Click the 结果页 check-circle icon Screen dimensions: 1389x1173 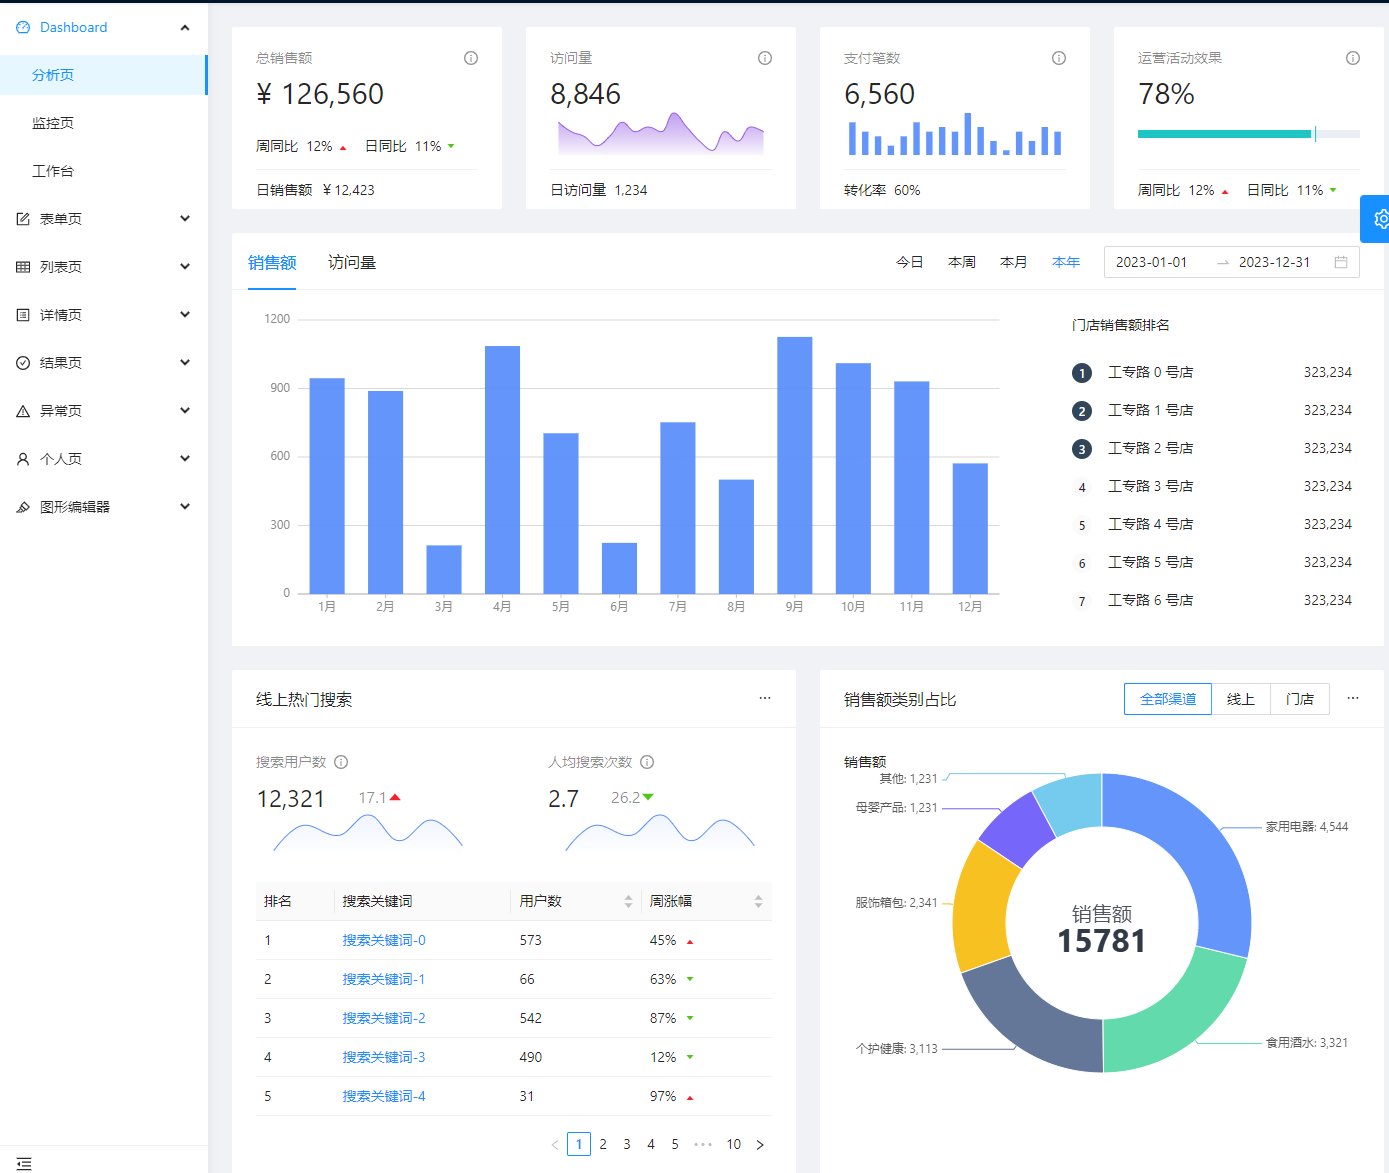(23, 363)
